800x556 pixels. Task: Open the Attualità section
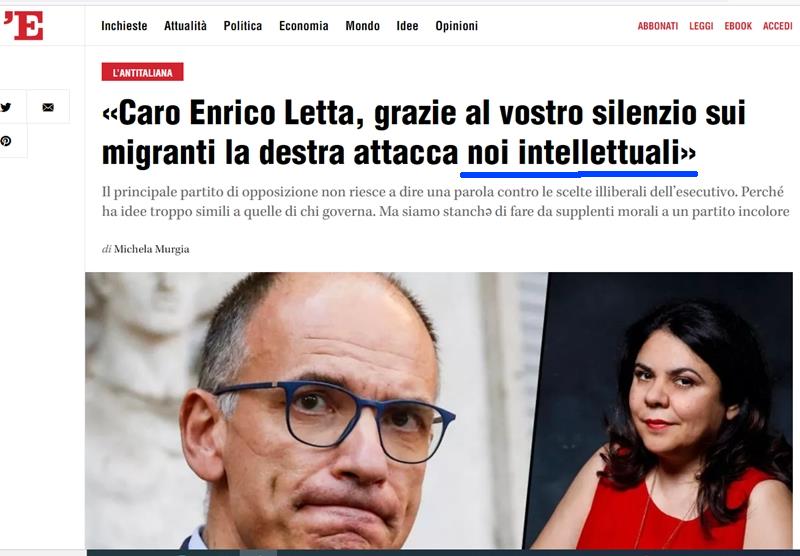(x=185, y=26)
